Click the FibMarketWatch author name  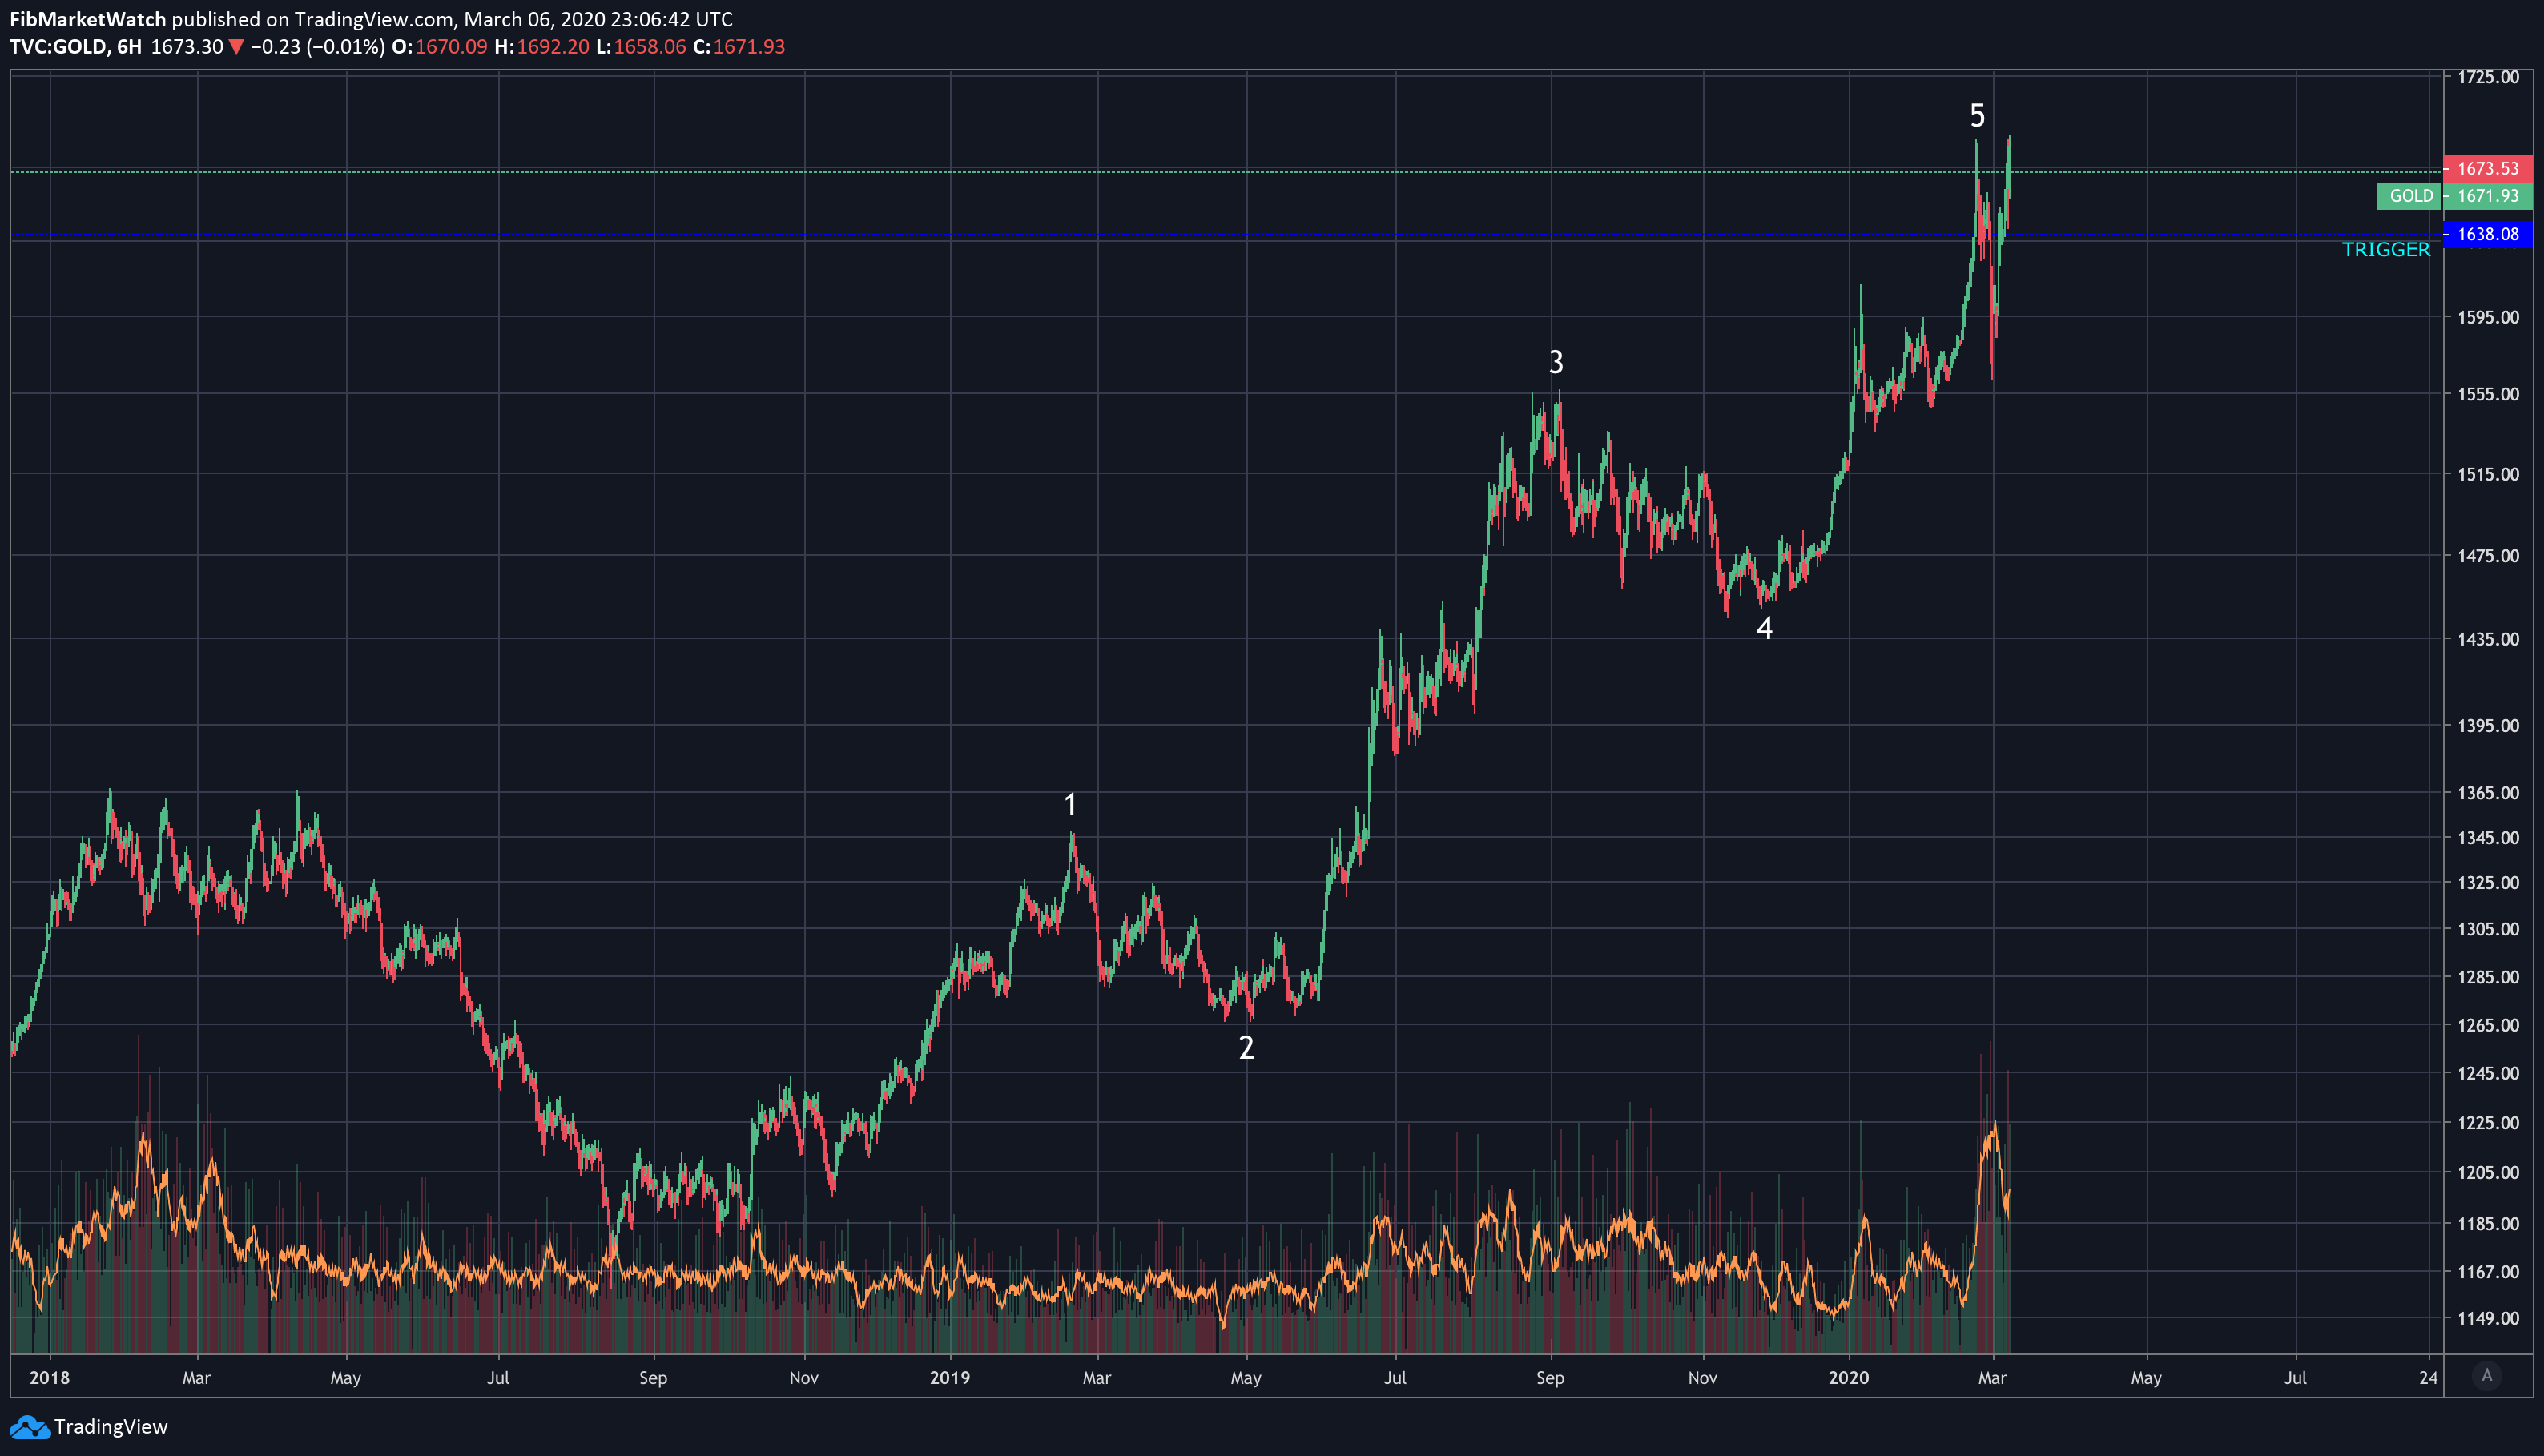pos(88,19)
